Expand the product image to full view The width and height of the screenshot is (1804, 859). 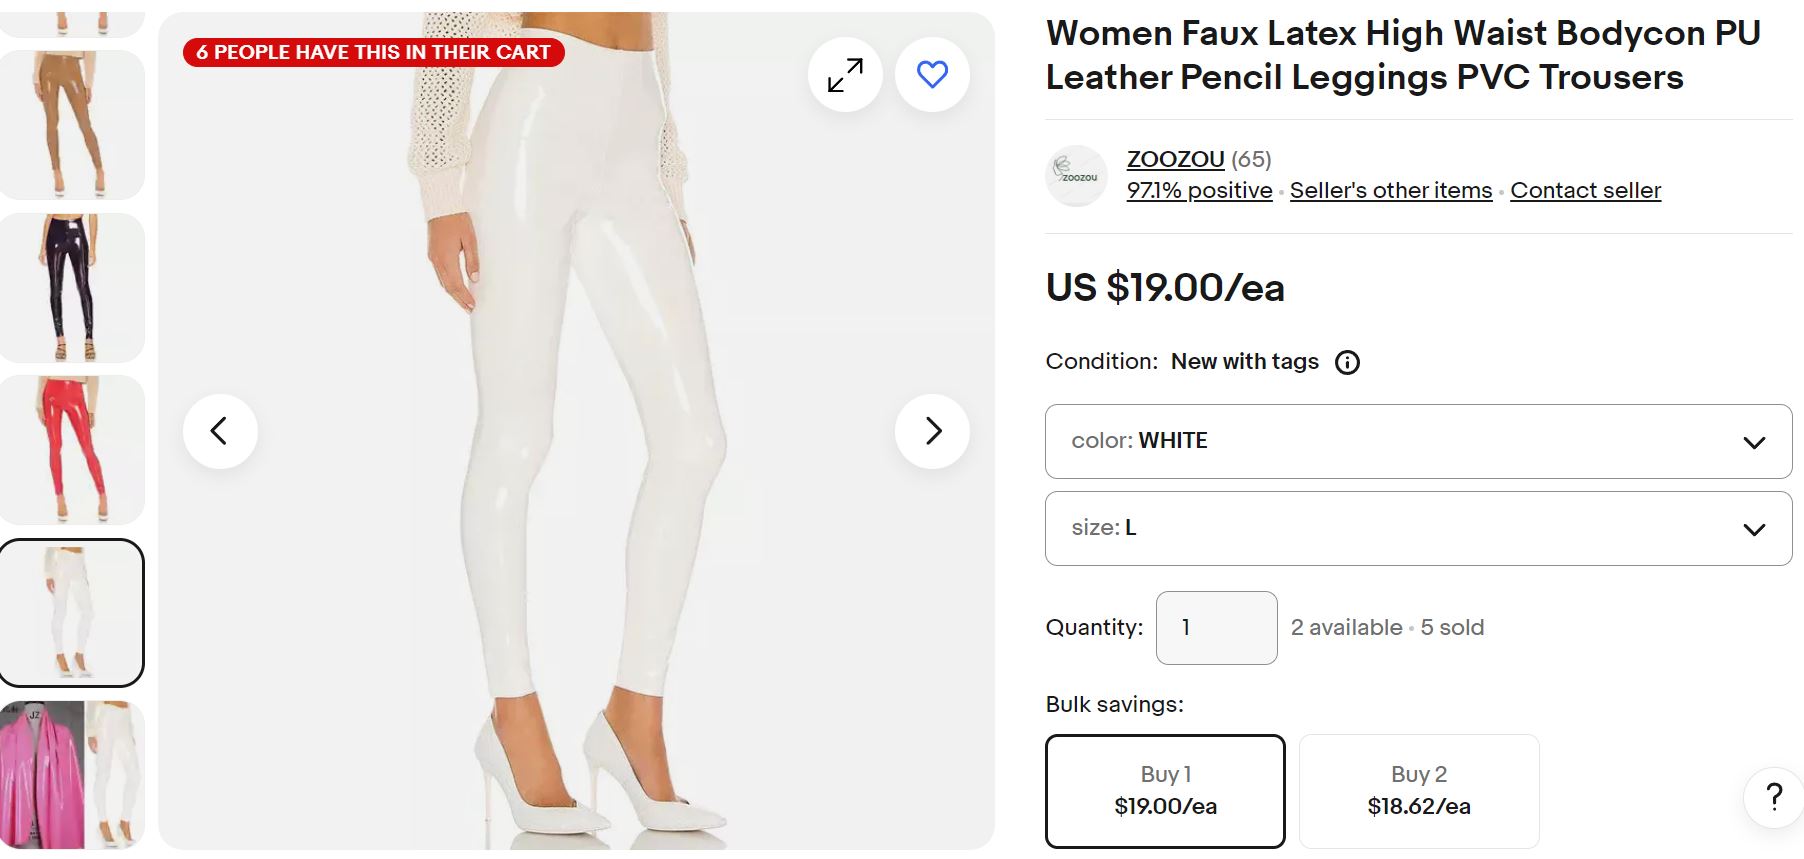(x=845, y=75)
